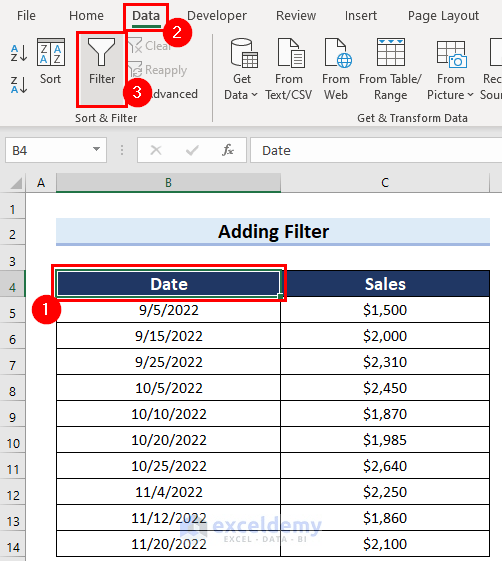The width and height of the screenshot is (502, 561).
Task: Go to Page Layout tab
Action: click(x=443, y=16)
